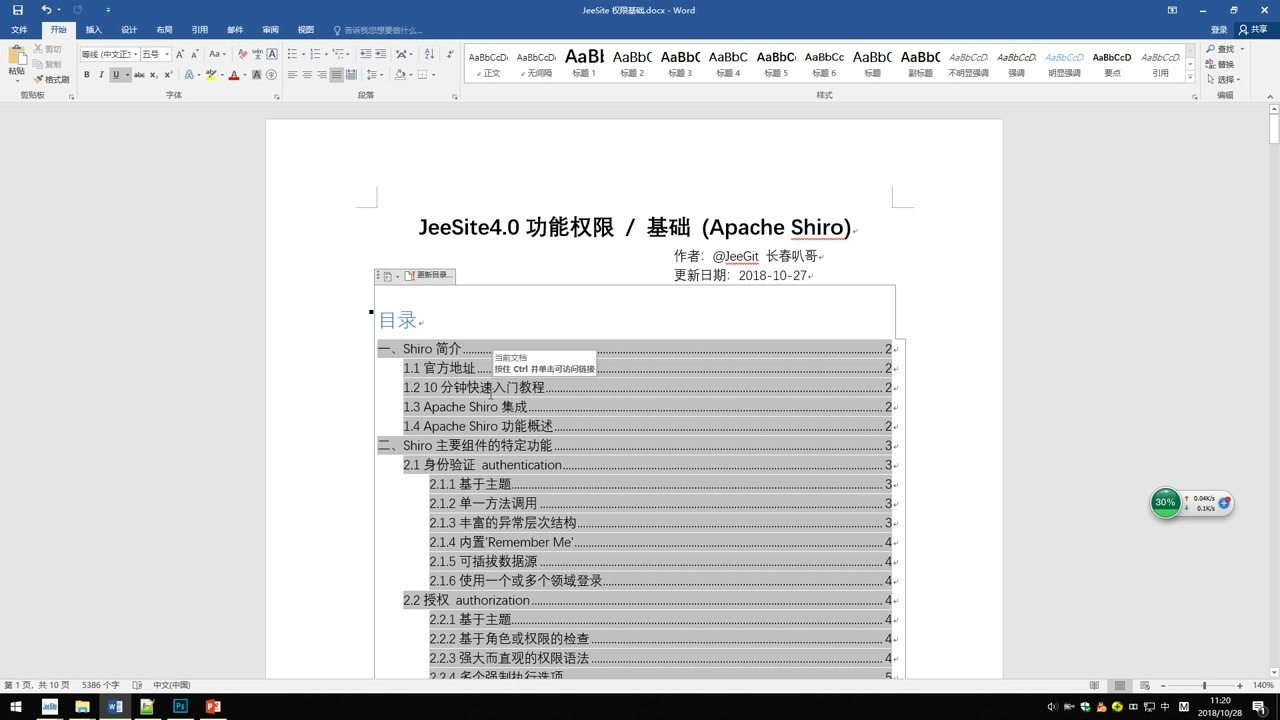Viewport: 1280px width, 720px height.
Task: Switch to the 审阅 (Review) tab
Action: point(270,30)
